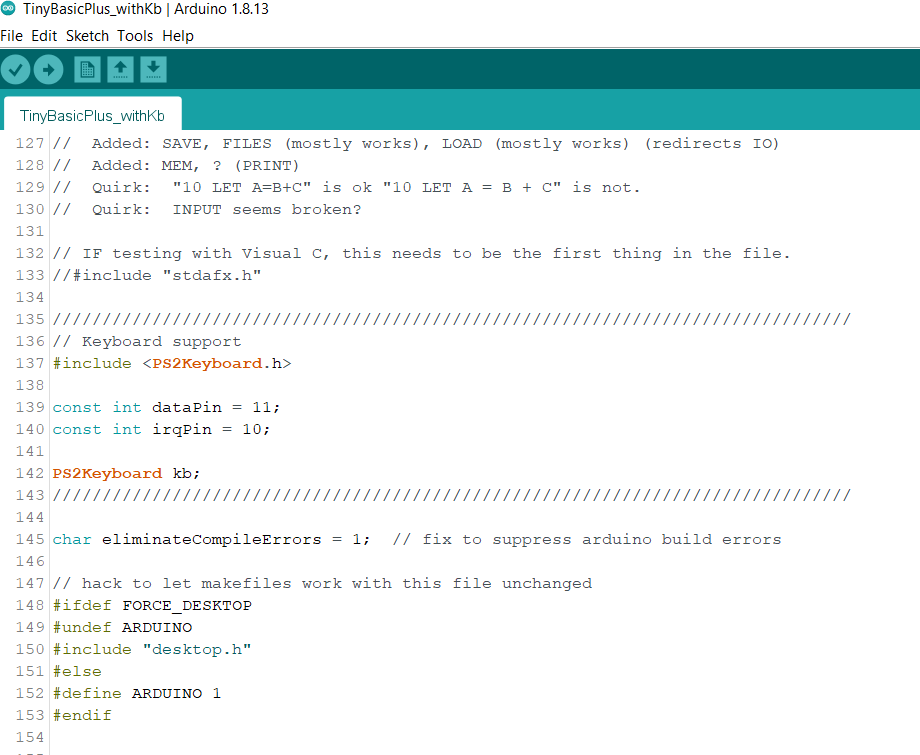
Task: Open the Tools menu
Action: click(x=135, y=35)
